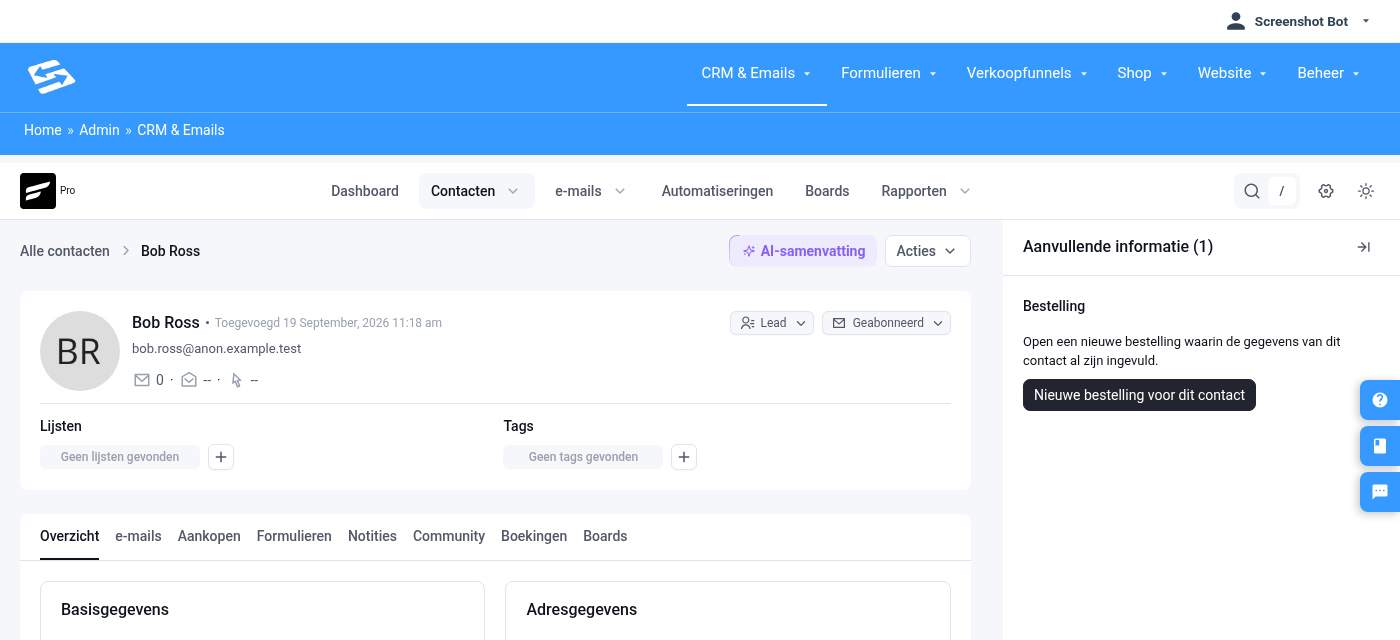Click the click rate cursor icon

pyautogui.click(x=237, y=380)
